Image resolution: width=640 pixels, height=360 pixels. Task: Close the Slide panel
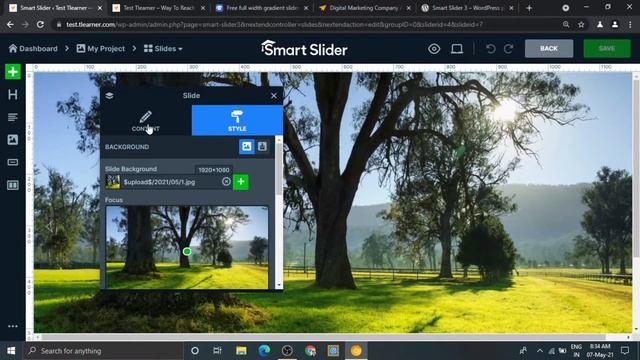click(x=273, y=96)
